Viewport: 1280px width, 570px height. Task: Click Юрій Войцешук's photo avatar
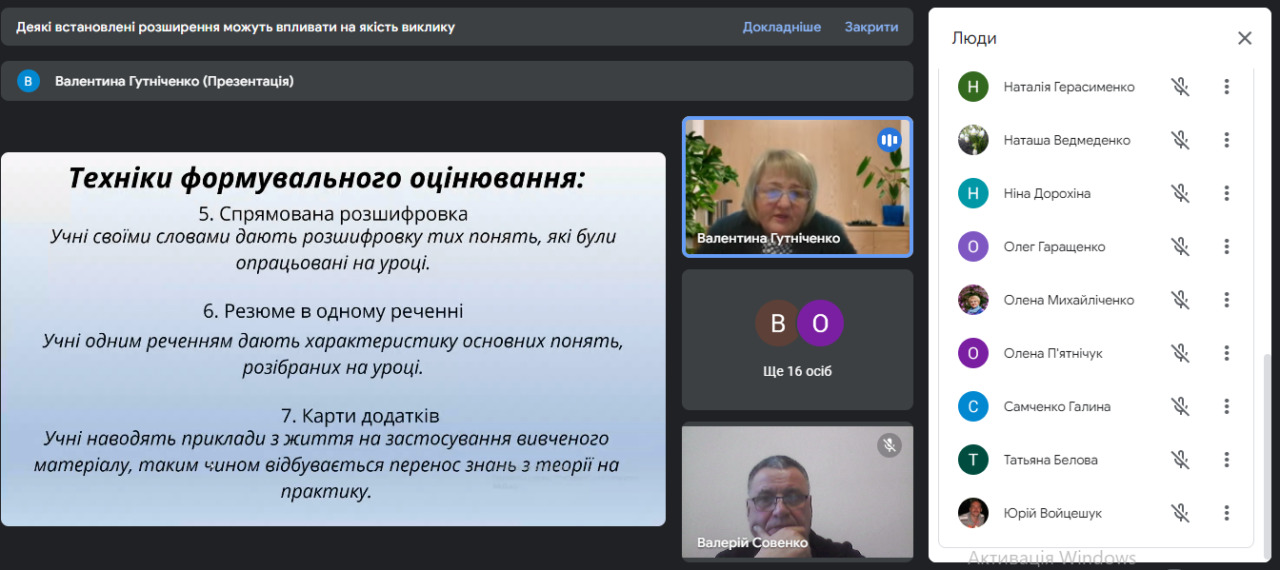pyautogui.click(x=973, y=513)
